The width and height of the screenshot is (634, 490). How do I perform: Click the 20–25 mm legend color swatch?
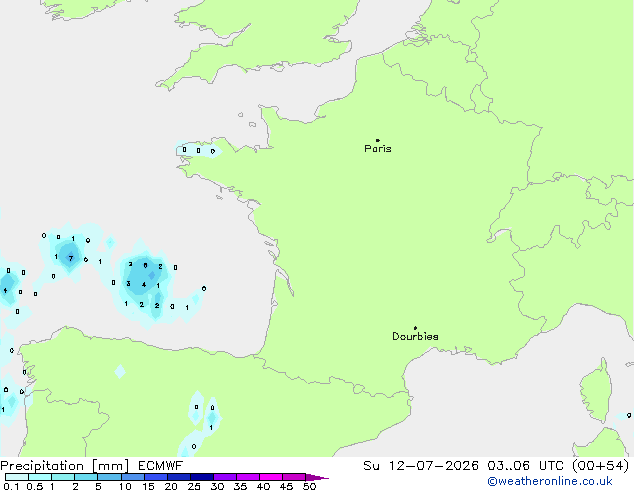click(x=178, y=477)
